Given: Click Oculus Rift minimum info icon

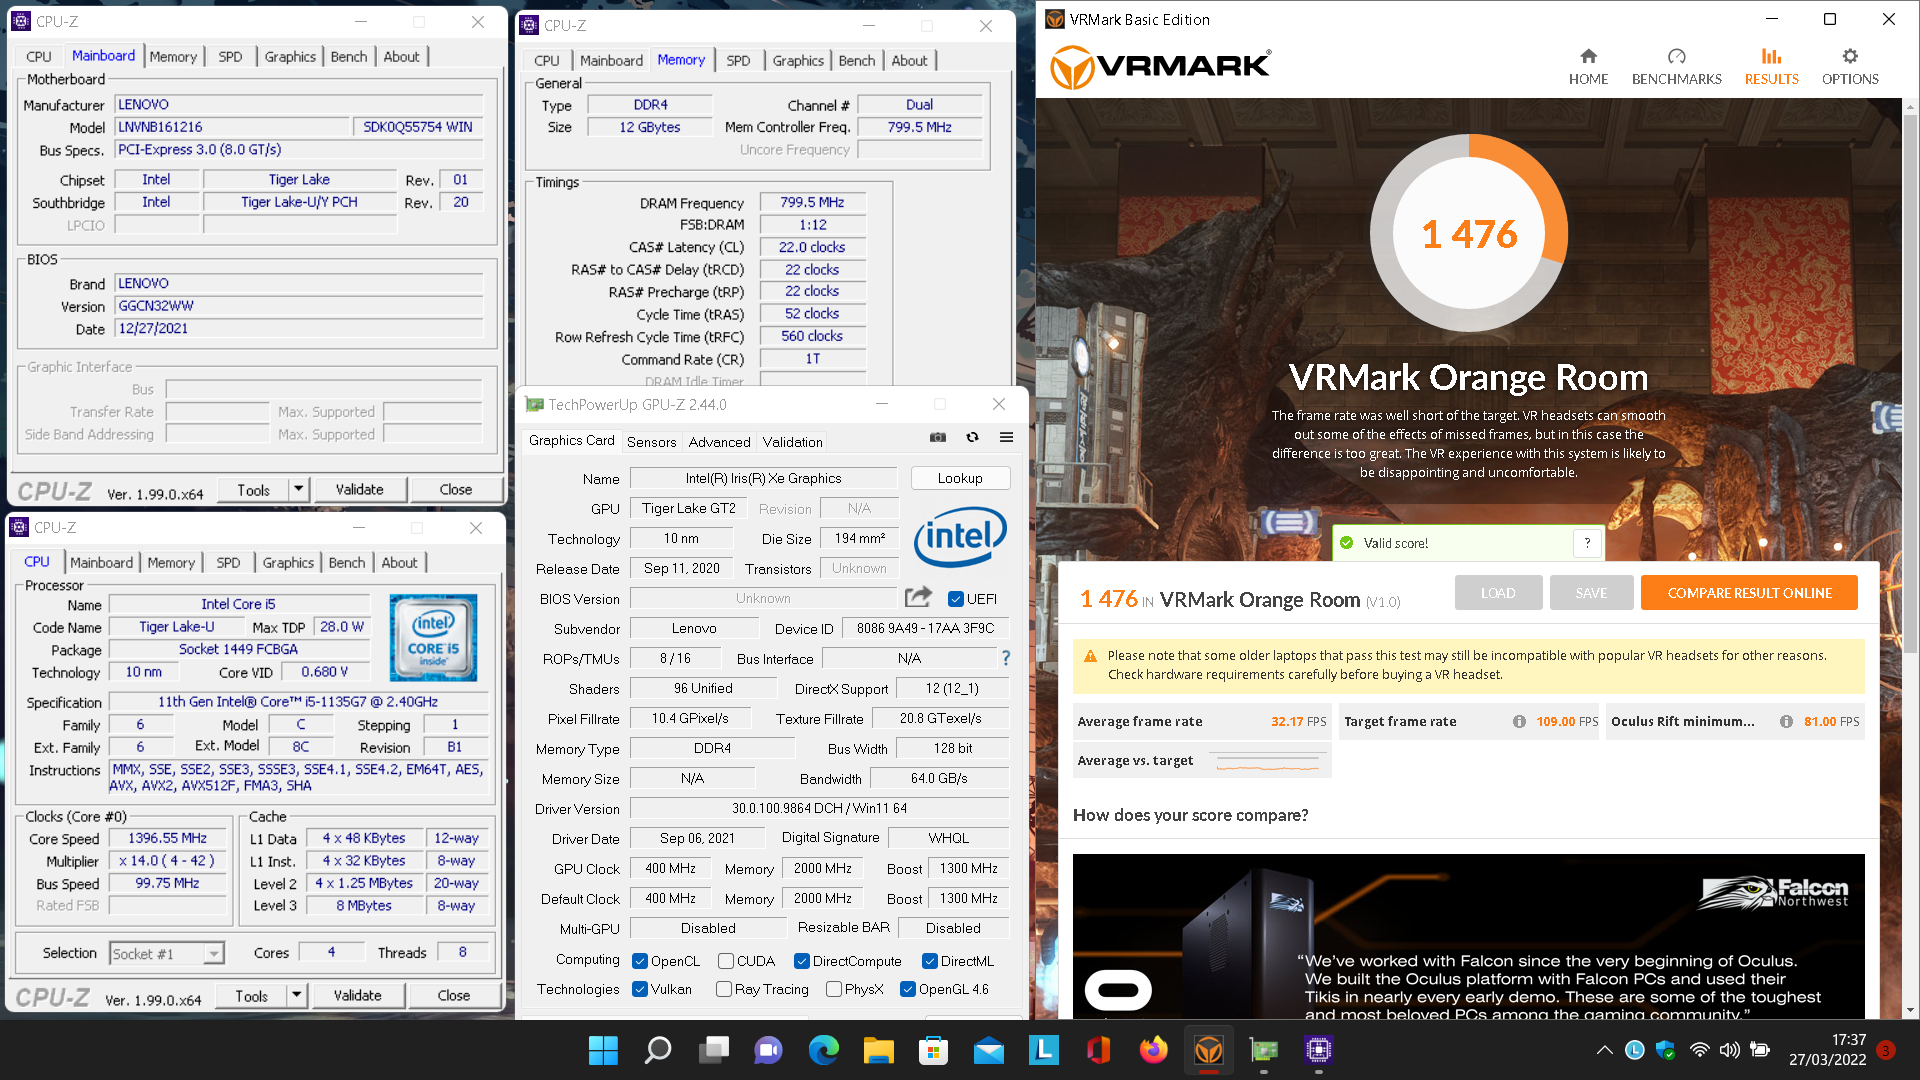Looking at the screenshot, I should click(x=1786, y=721).
